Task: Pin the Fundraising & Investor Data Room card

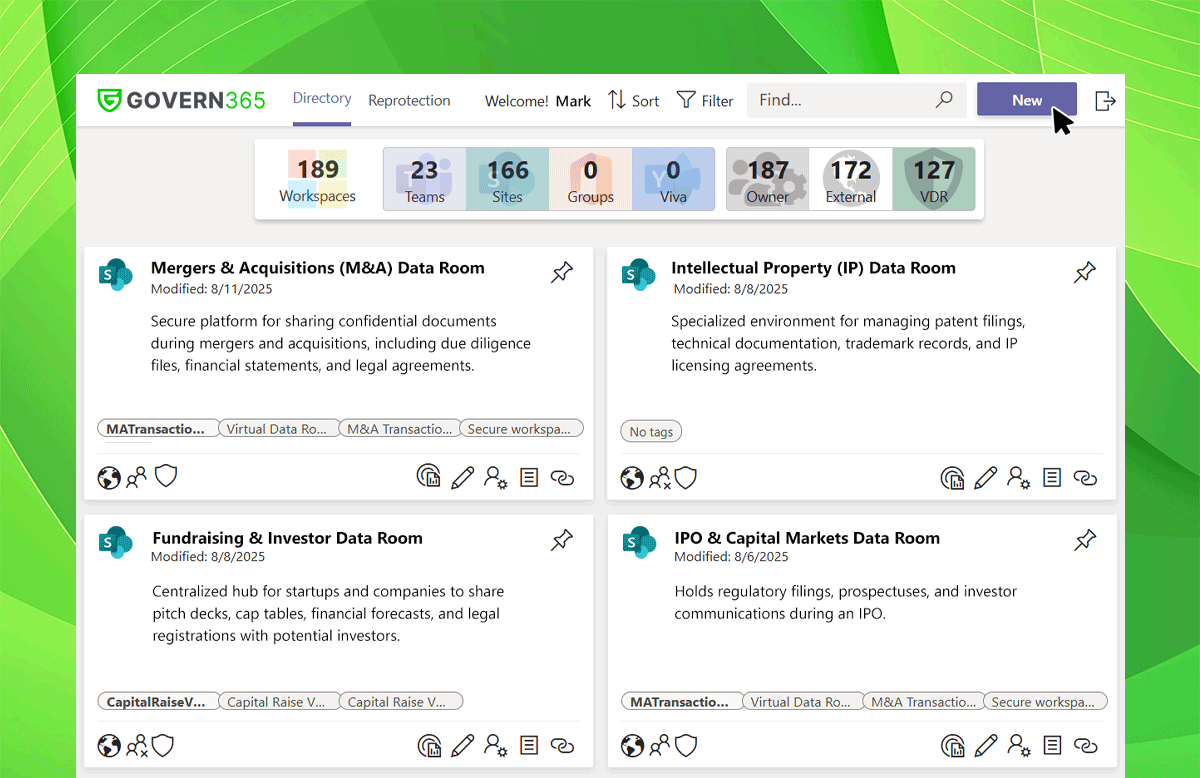Action: click(x=562, y=541)
